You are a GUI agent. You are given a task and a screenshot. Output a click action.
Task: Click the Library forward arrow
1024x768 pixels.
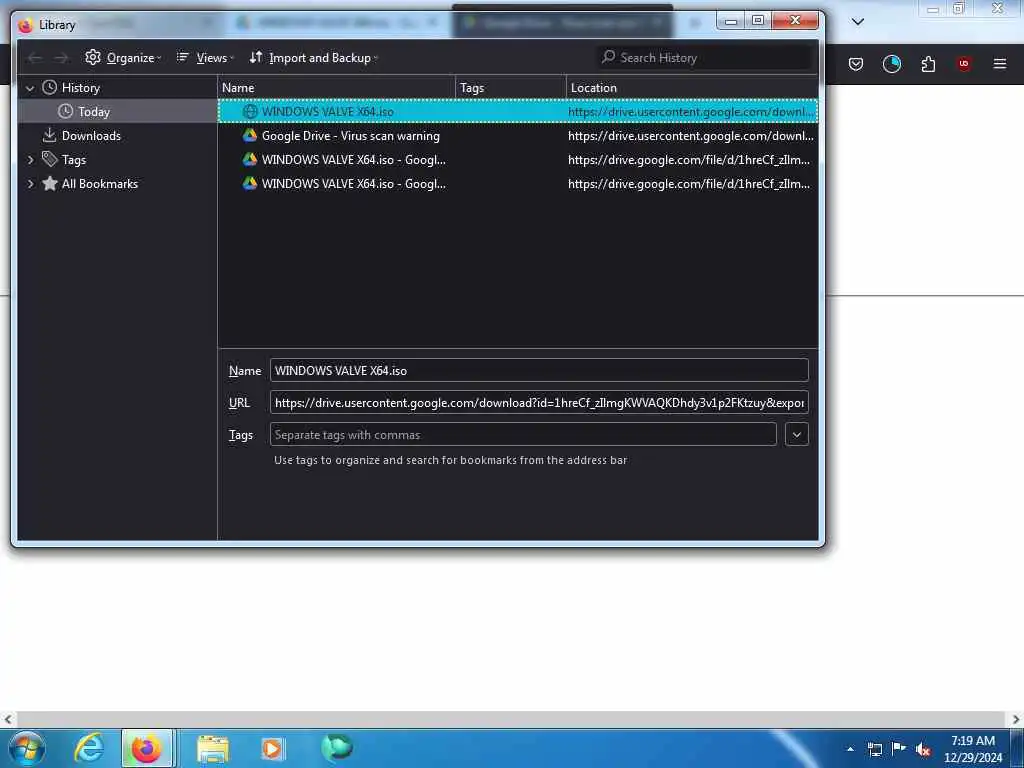(x=61, y=58)
